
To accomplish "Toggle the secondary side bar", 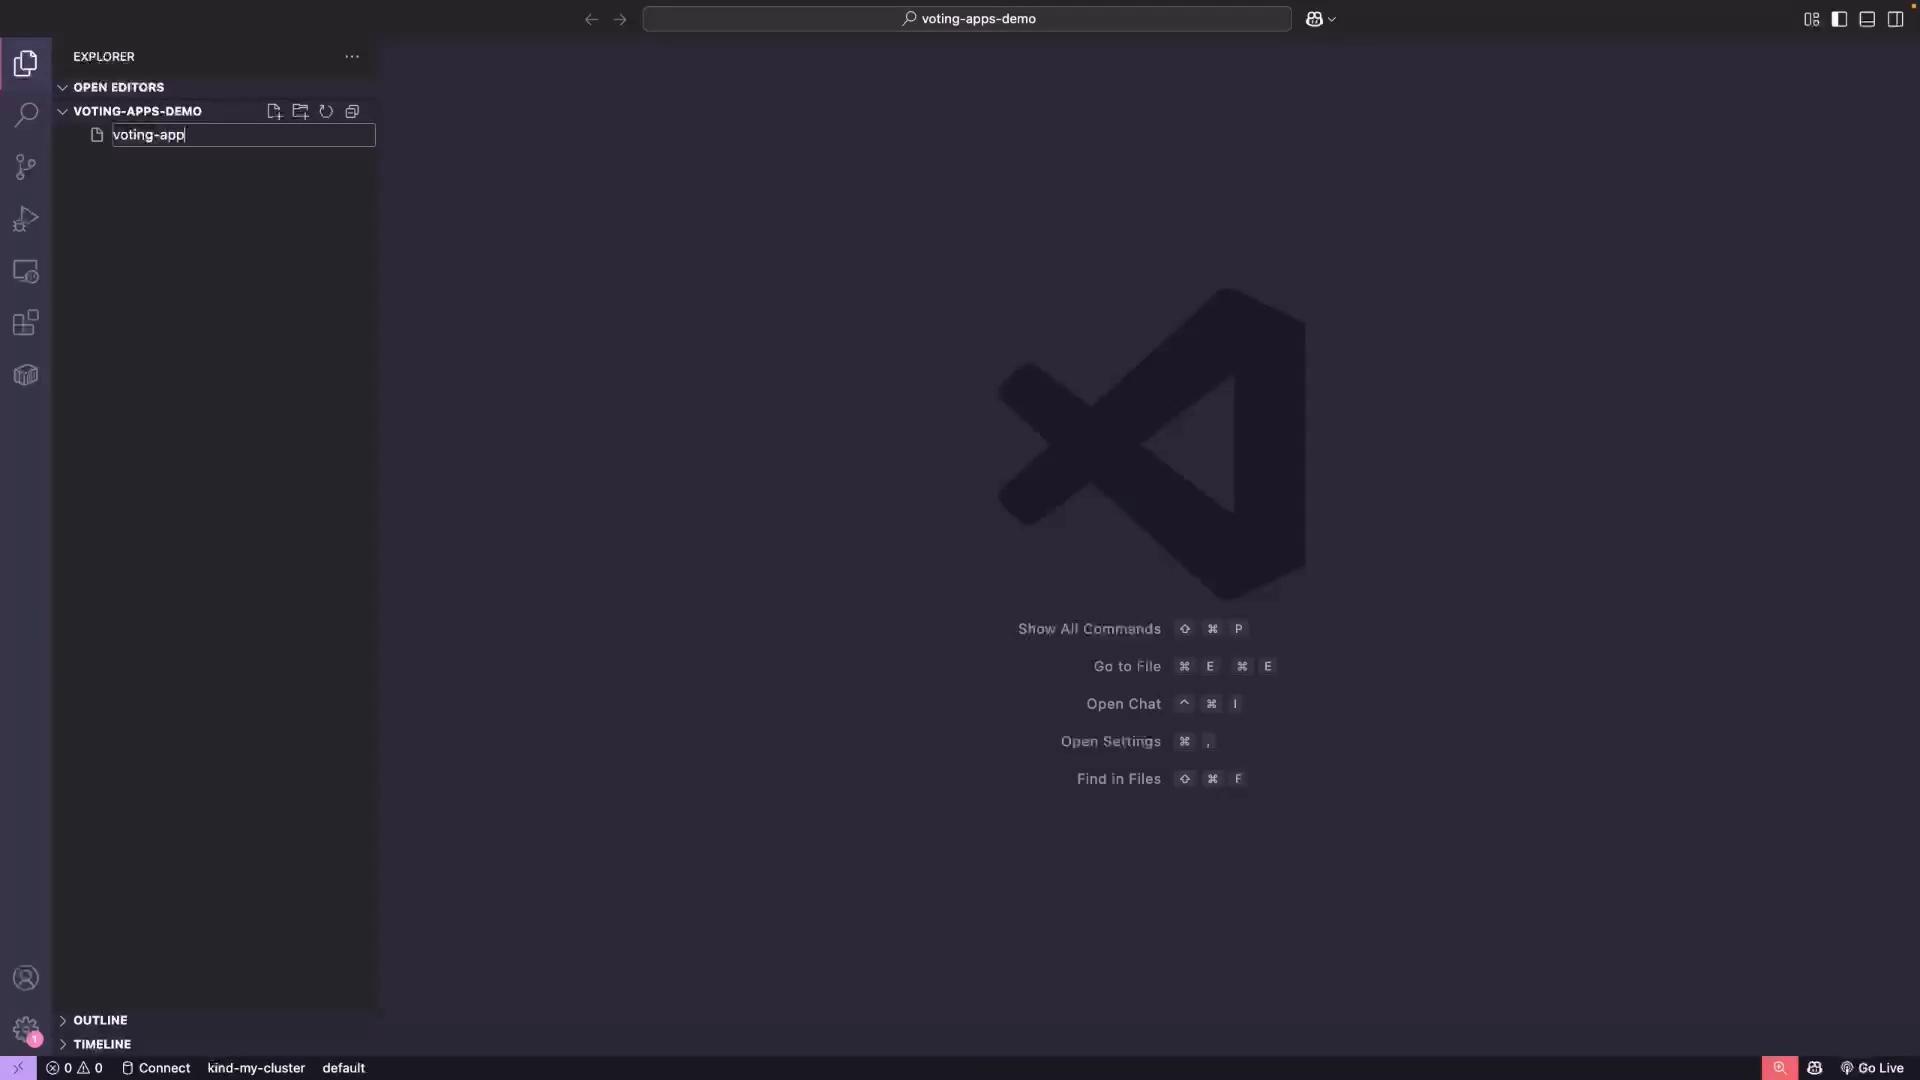I will [1895, 19].
